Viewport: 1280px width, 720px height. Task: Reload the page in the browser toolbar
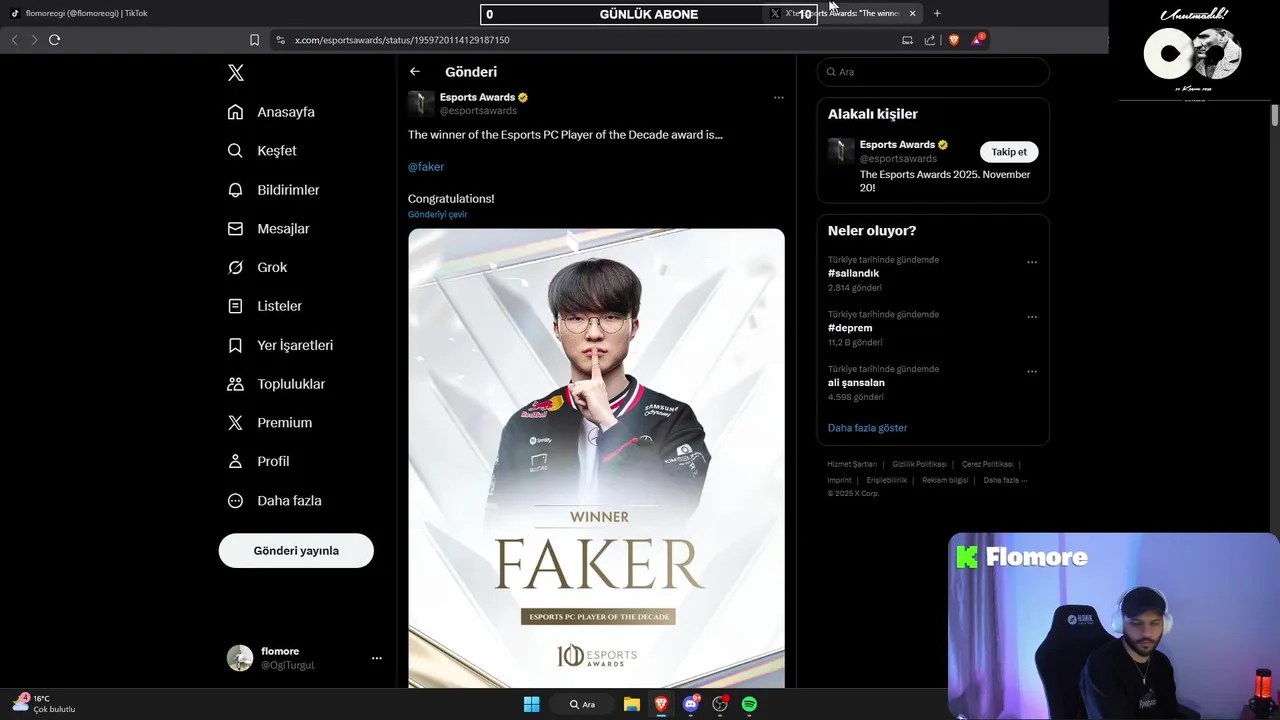[54, 40]
